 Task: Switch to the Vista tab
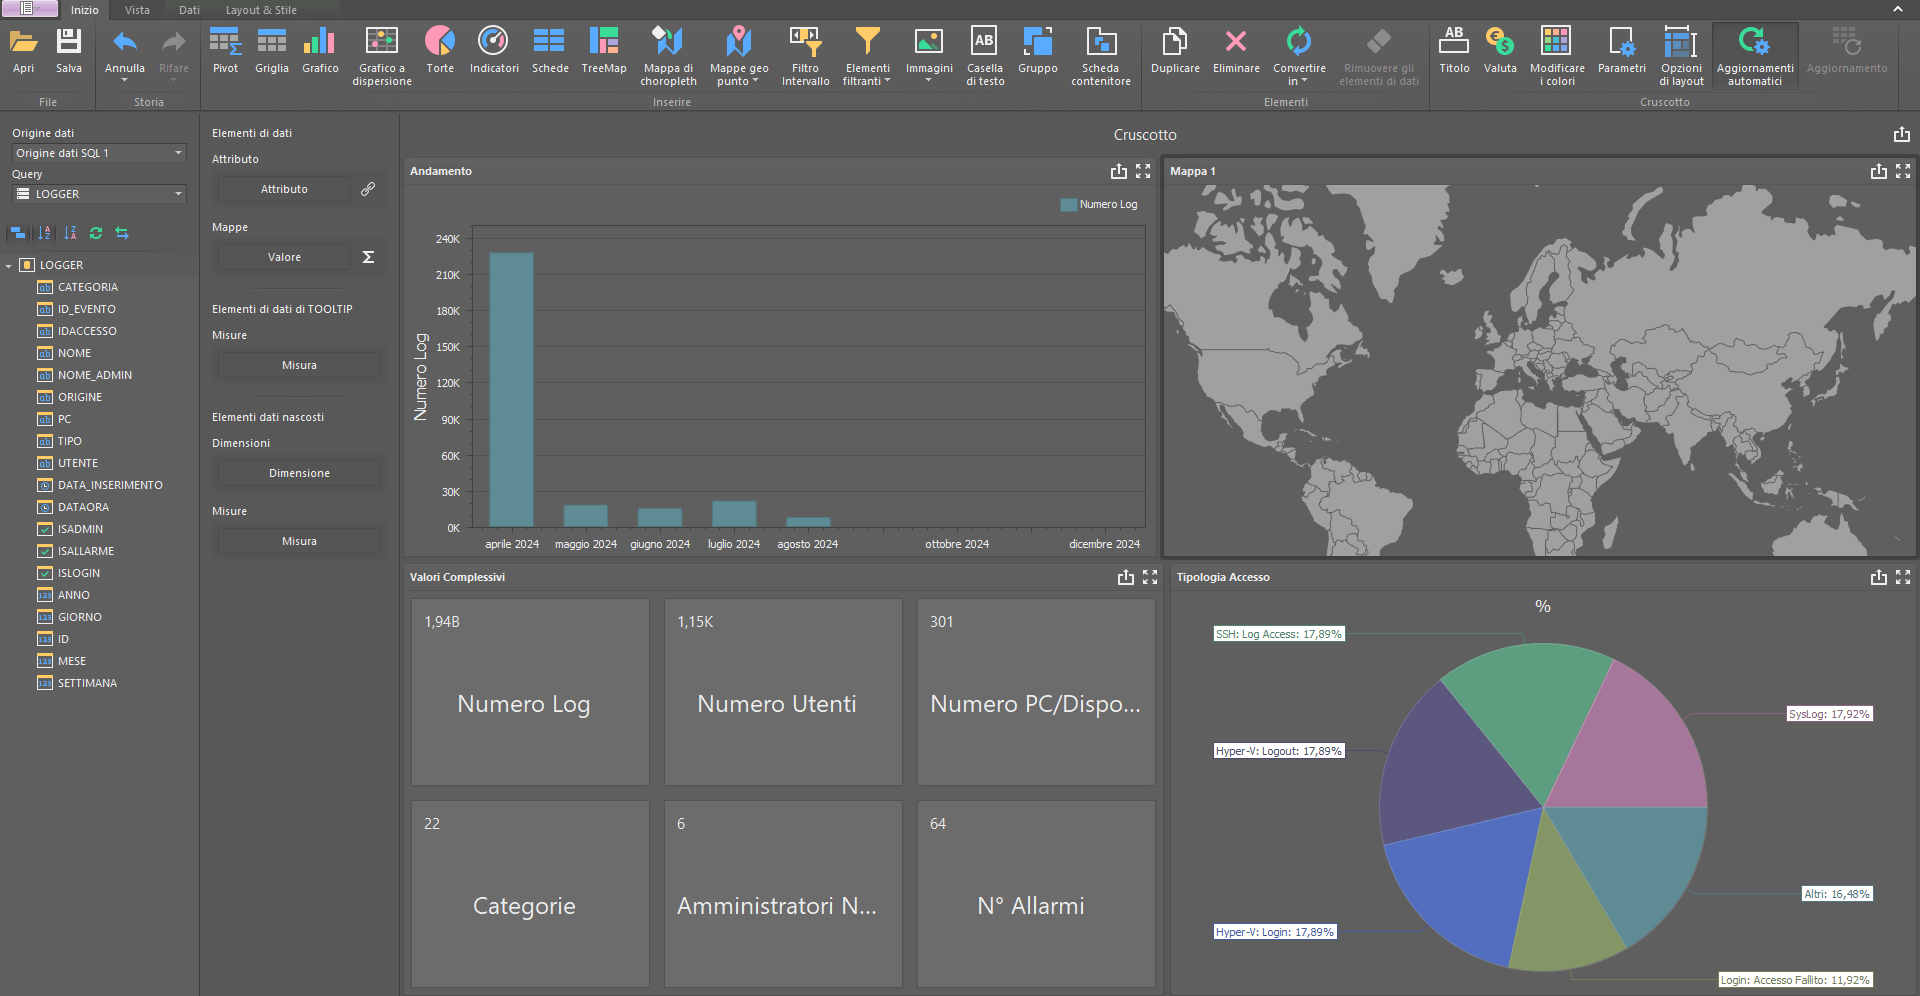(137, 10)
